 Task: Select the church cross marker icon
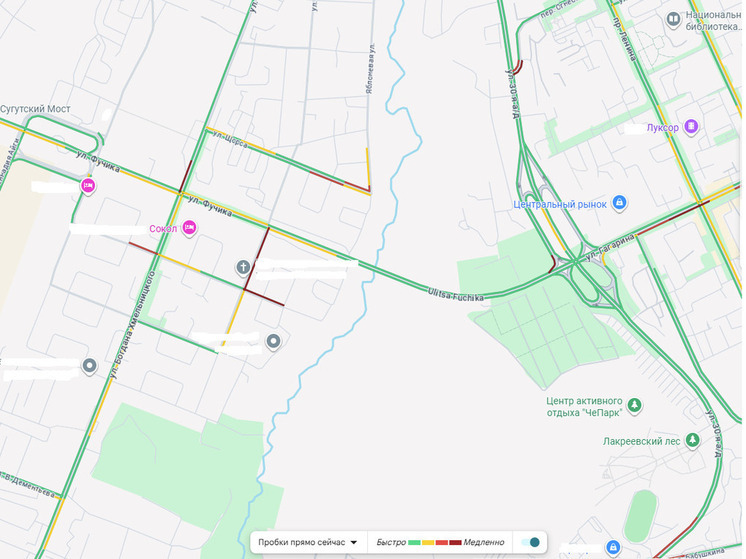(243, 267)
